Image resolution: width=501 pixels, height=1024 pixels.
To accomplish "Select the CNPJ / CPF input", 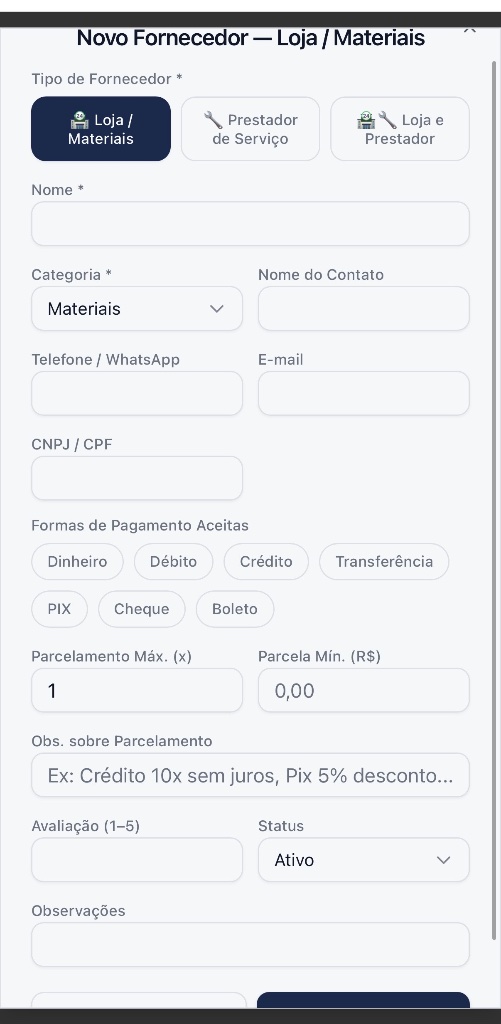I will (x=137, y=478).
